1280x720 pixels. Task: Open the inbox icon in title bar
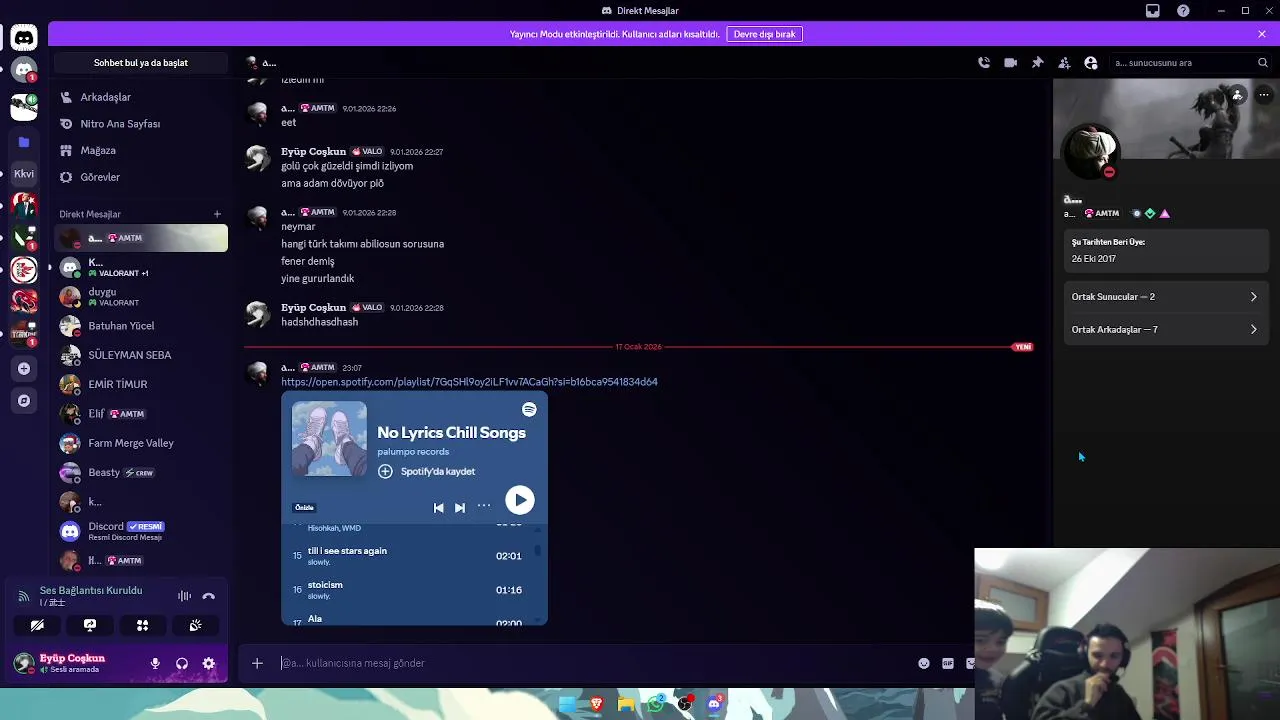tap(1153, 11)
